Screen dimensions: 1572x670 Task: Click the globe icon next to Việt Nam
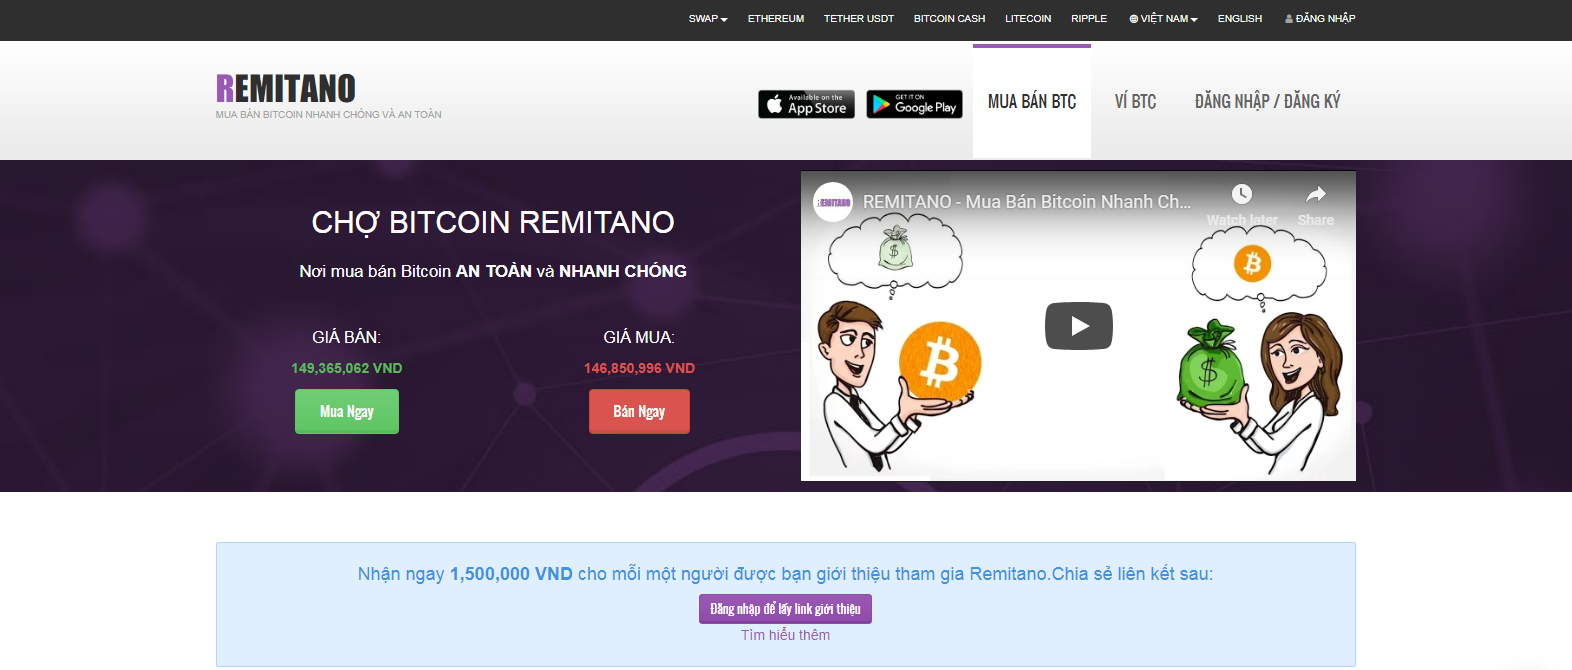pos(1133,19)
